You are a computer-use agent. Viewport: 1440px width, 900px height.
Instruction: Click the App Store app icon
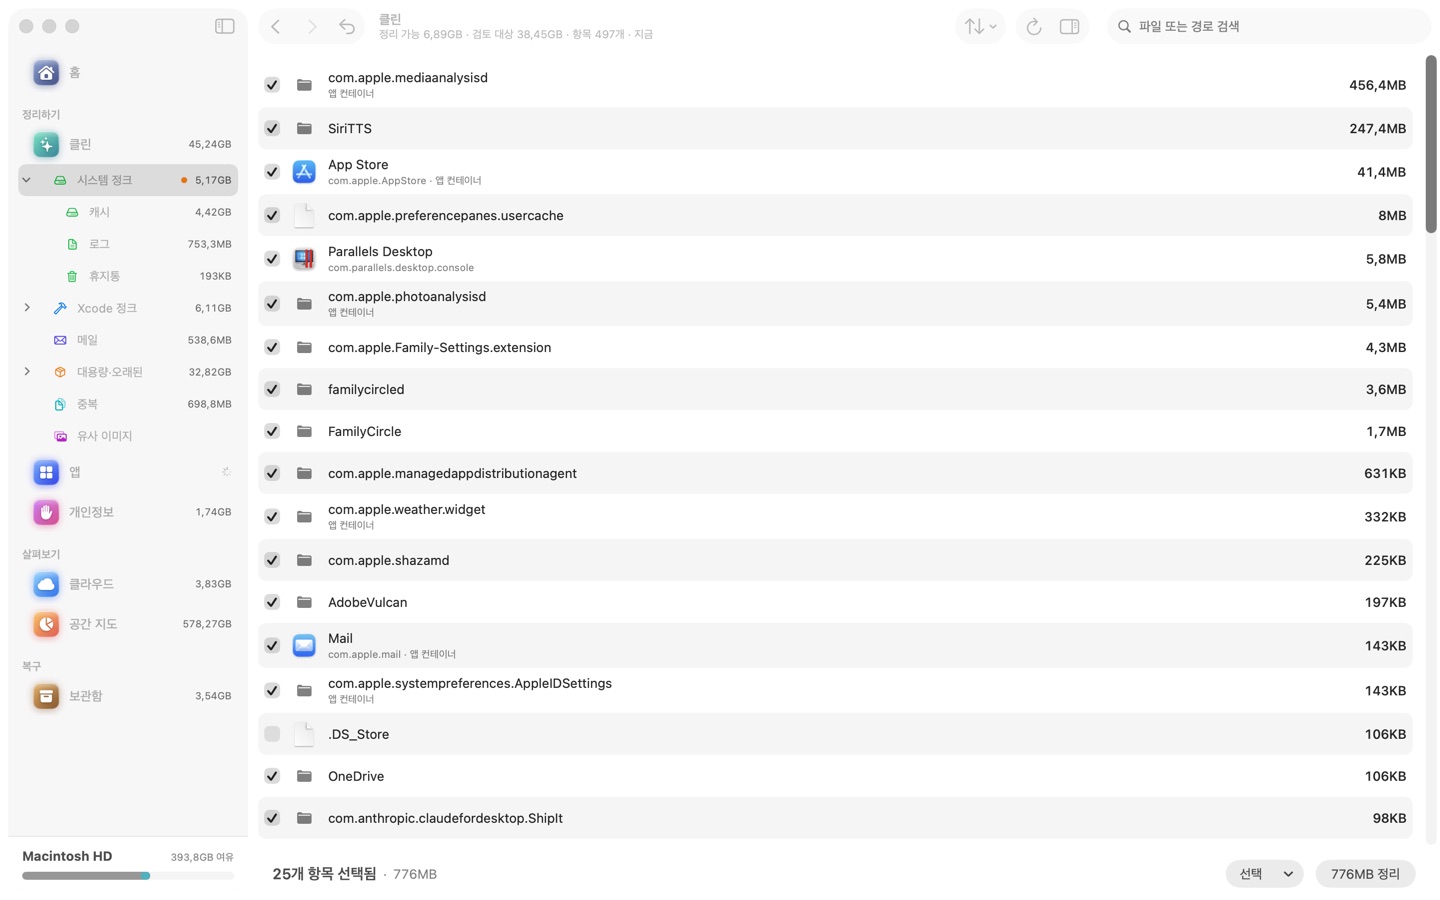[304, 172]
